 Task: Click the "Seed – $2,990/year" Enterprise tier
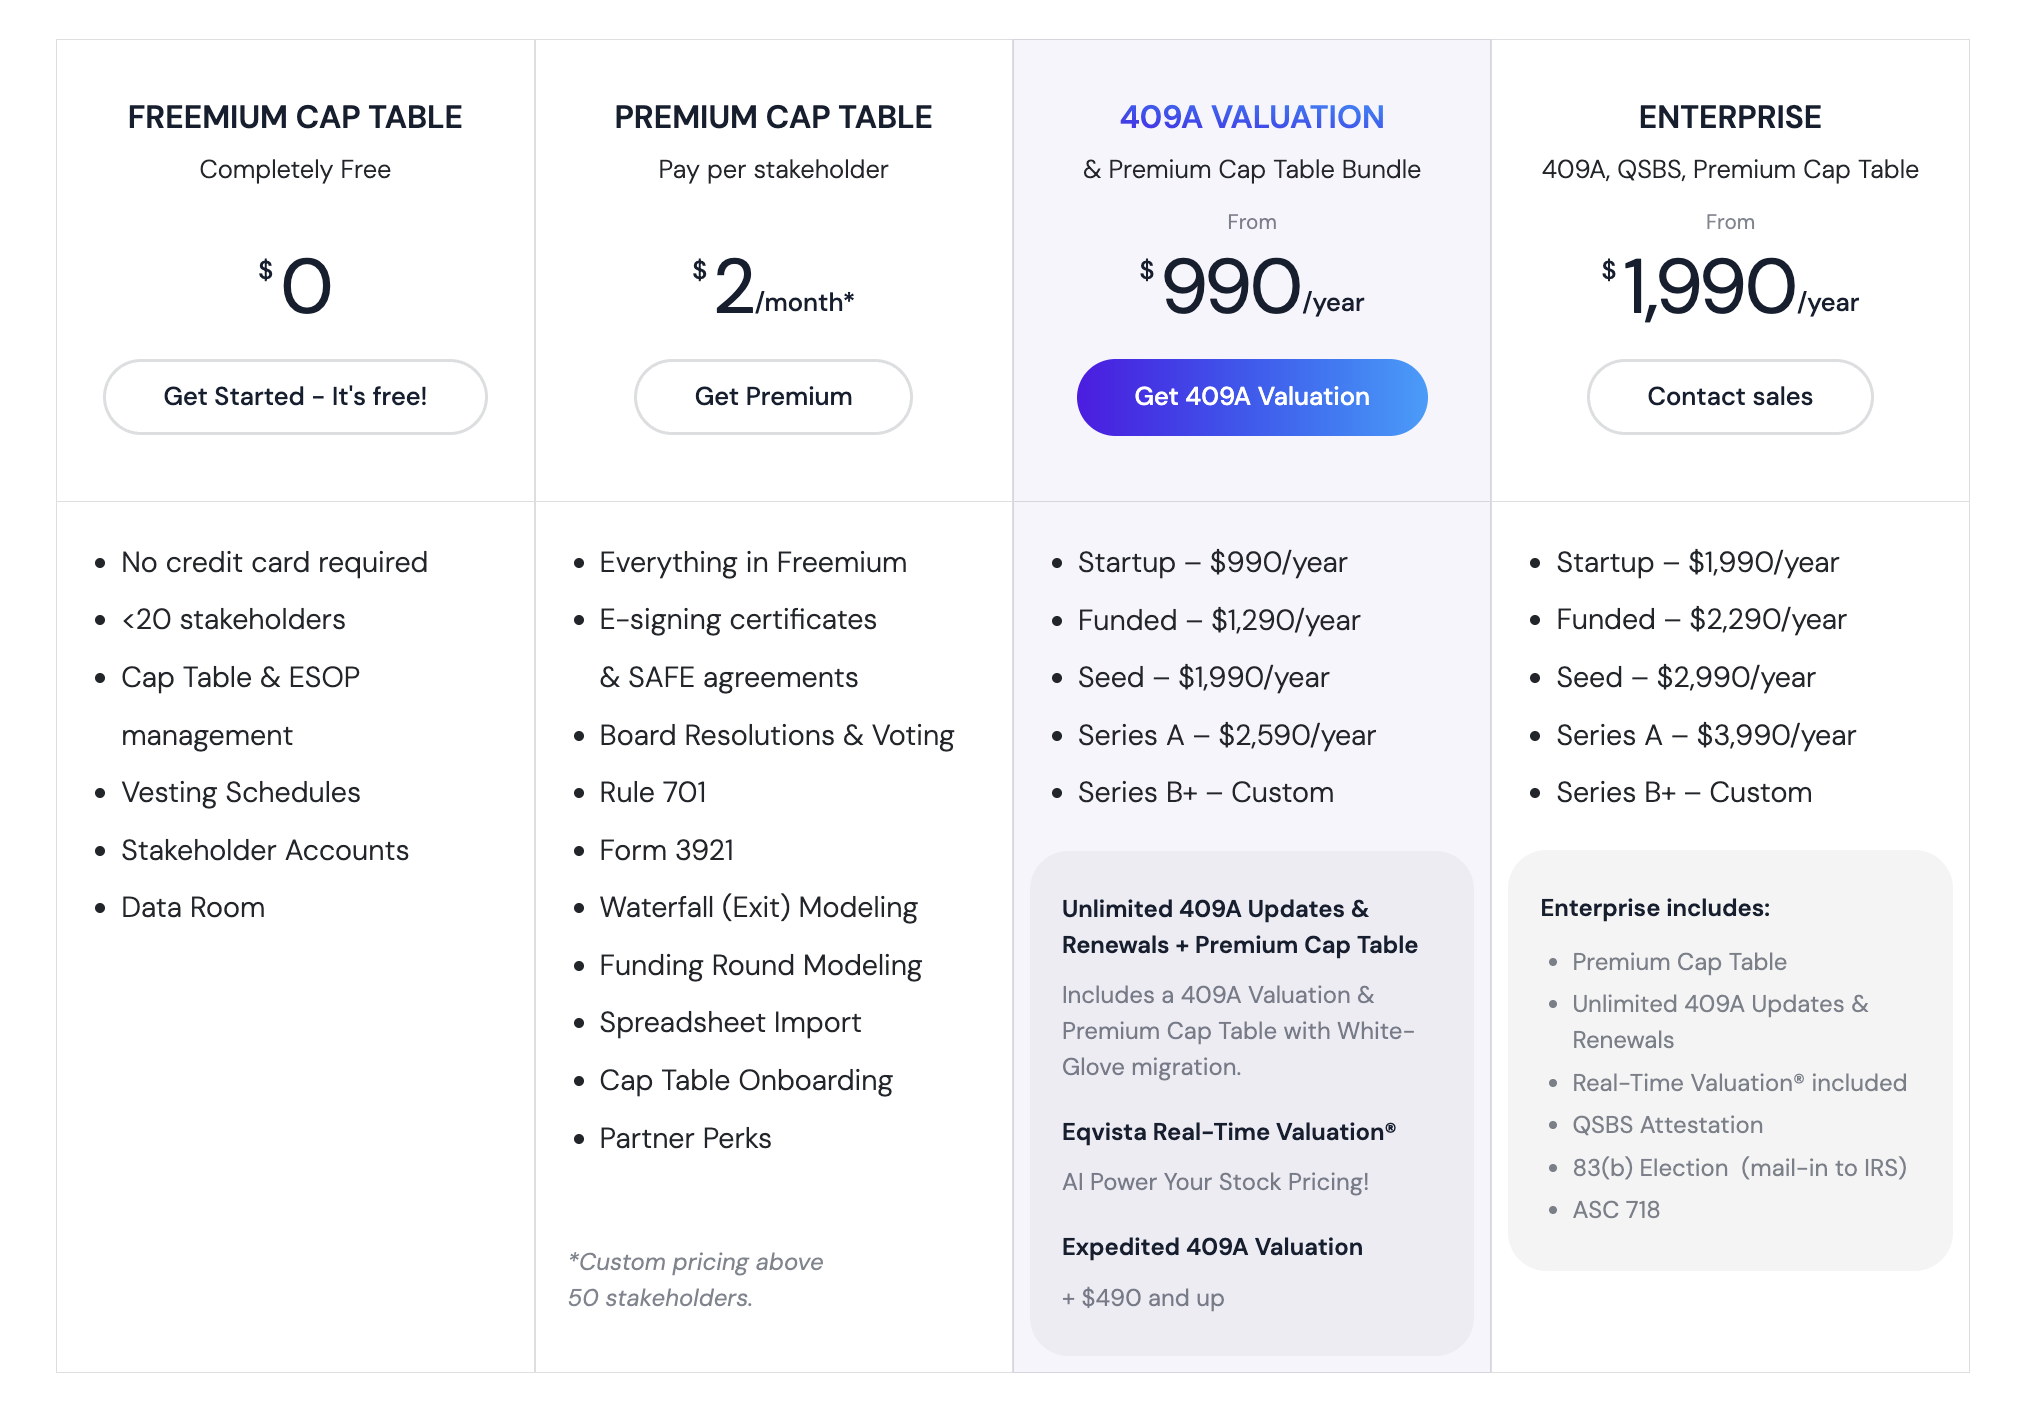coord(1685,677)
